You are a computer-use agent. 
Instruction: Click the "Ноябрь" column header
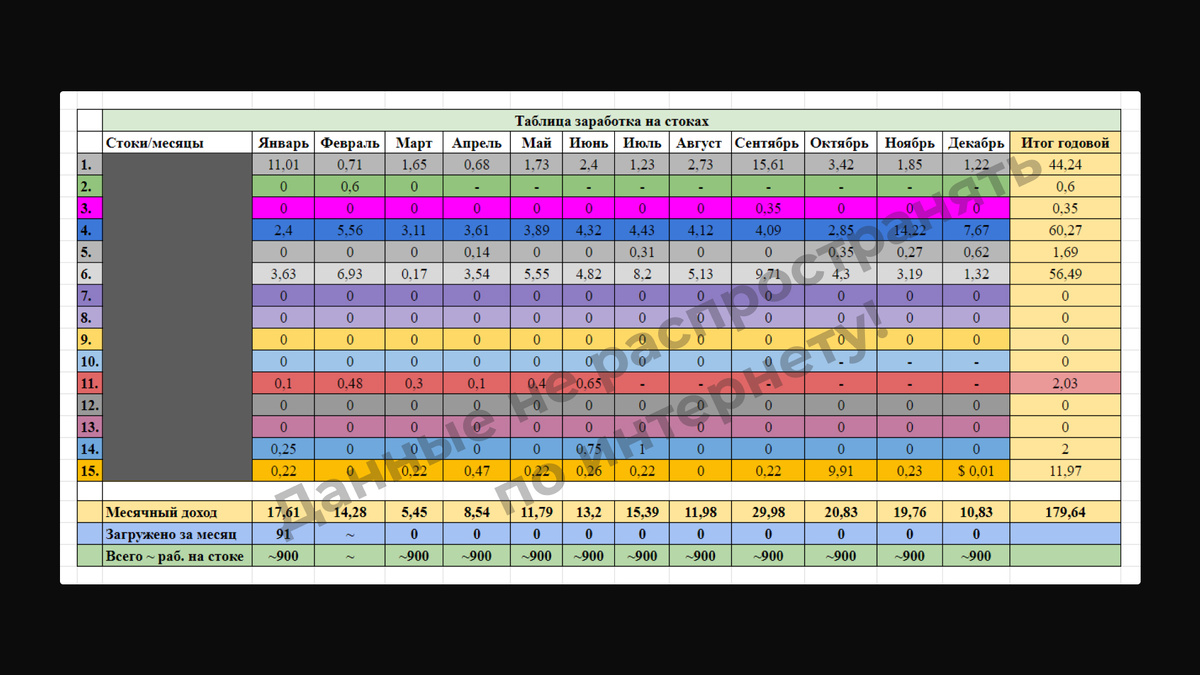point(910,143)
